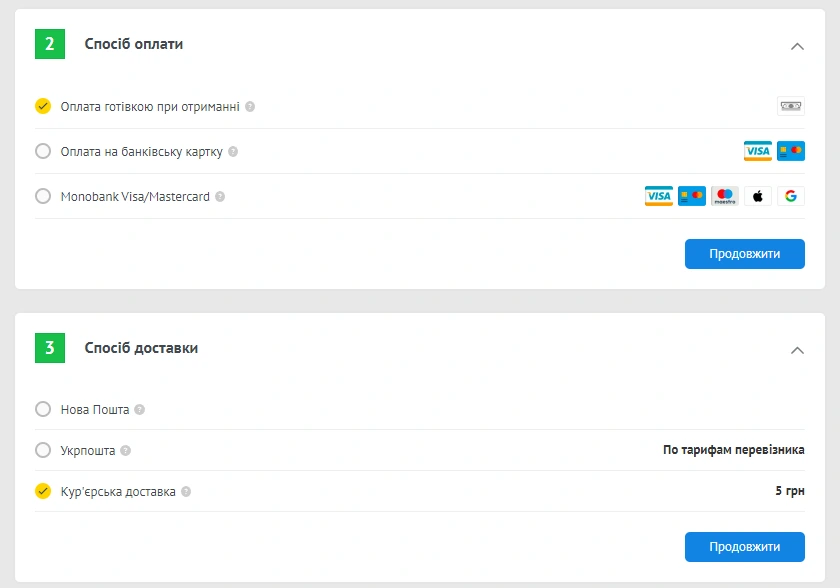This screenshot has height=588, width=840.
Task: Choose Нова Пошта delivery option
Action: coord(43,409)
